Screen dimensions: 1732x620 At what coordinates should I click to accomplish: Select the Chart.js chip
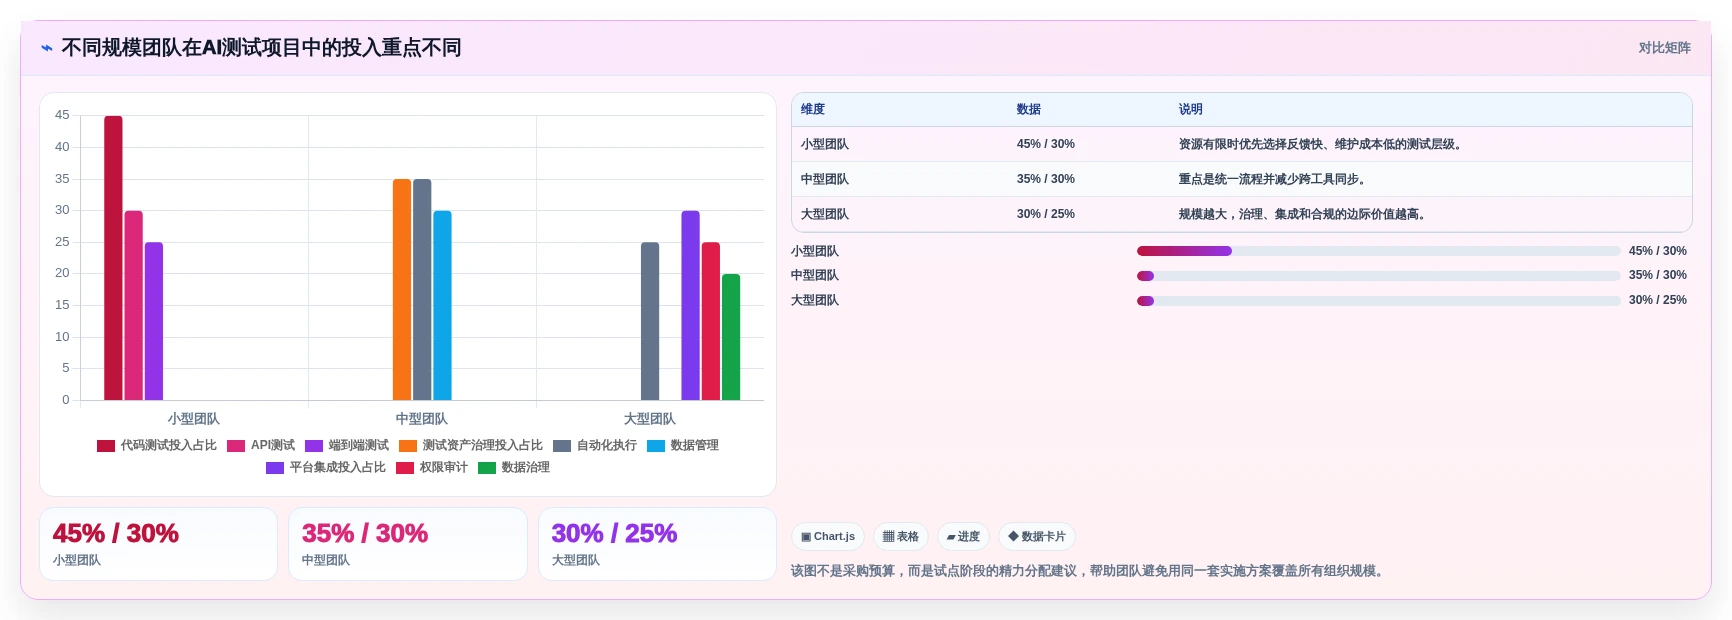[x=828, y=537]
